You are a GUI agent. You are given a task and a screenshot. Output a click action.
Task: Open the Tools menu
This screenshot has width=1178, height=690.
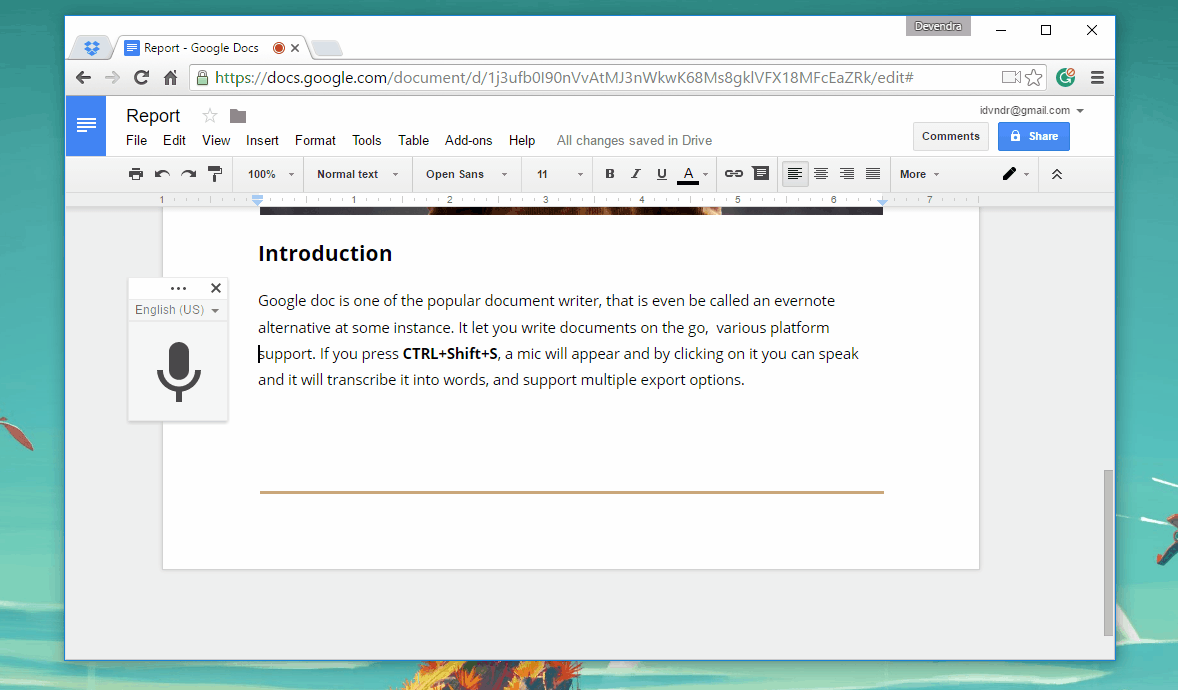(x=367, y=141)
